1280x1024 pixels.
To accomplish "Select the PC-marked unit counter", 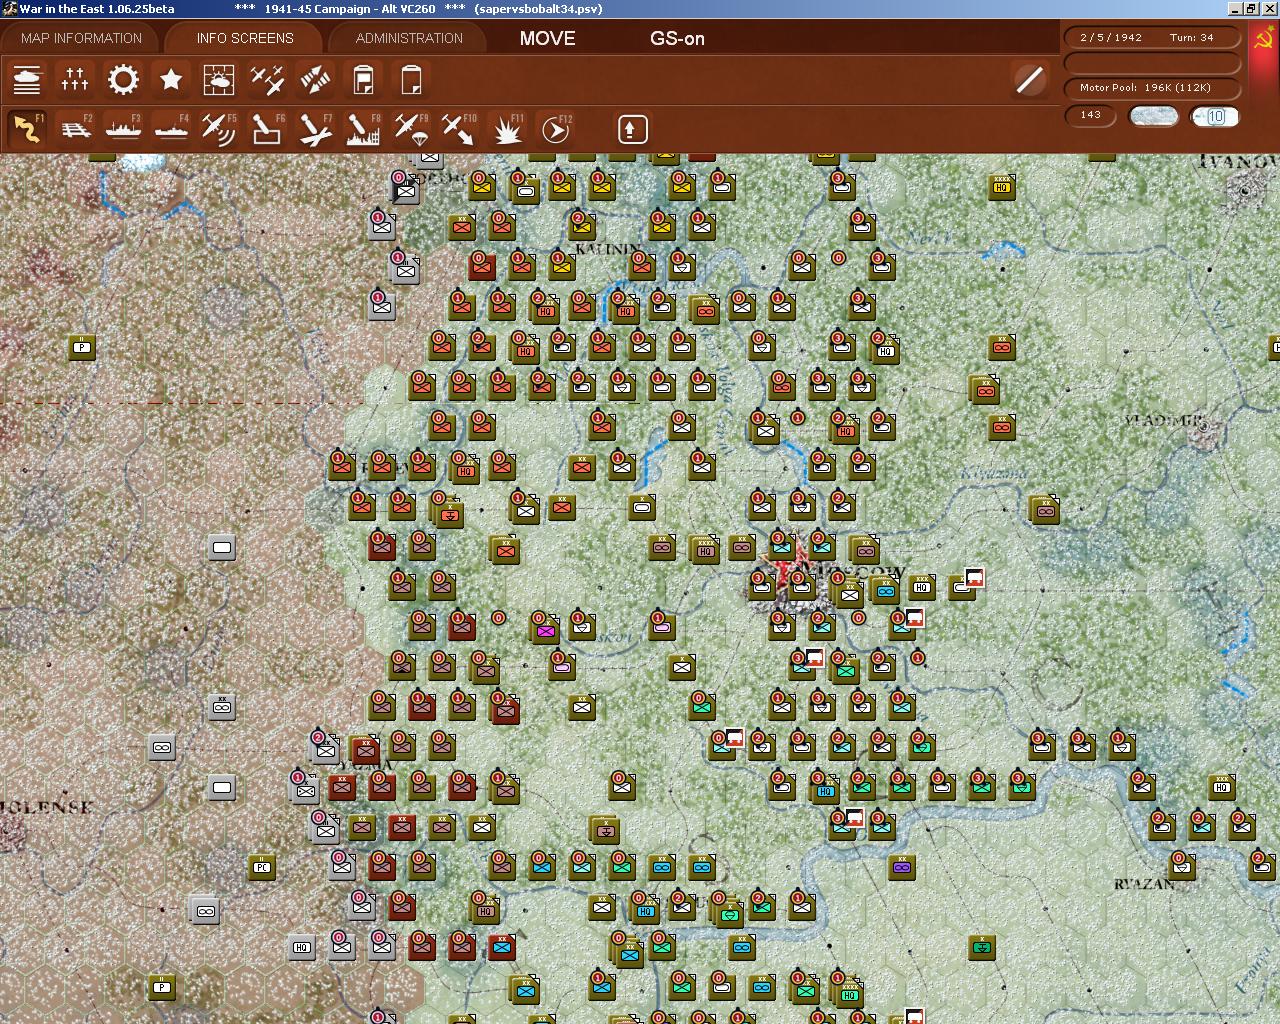I will click(261, 866).
